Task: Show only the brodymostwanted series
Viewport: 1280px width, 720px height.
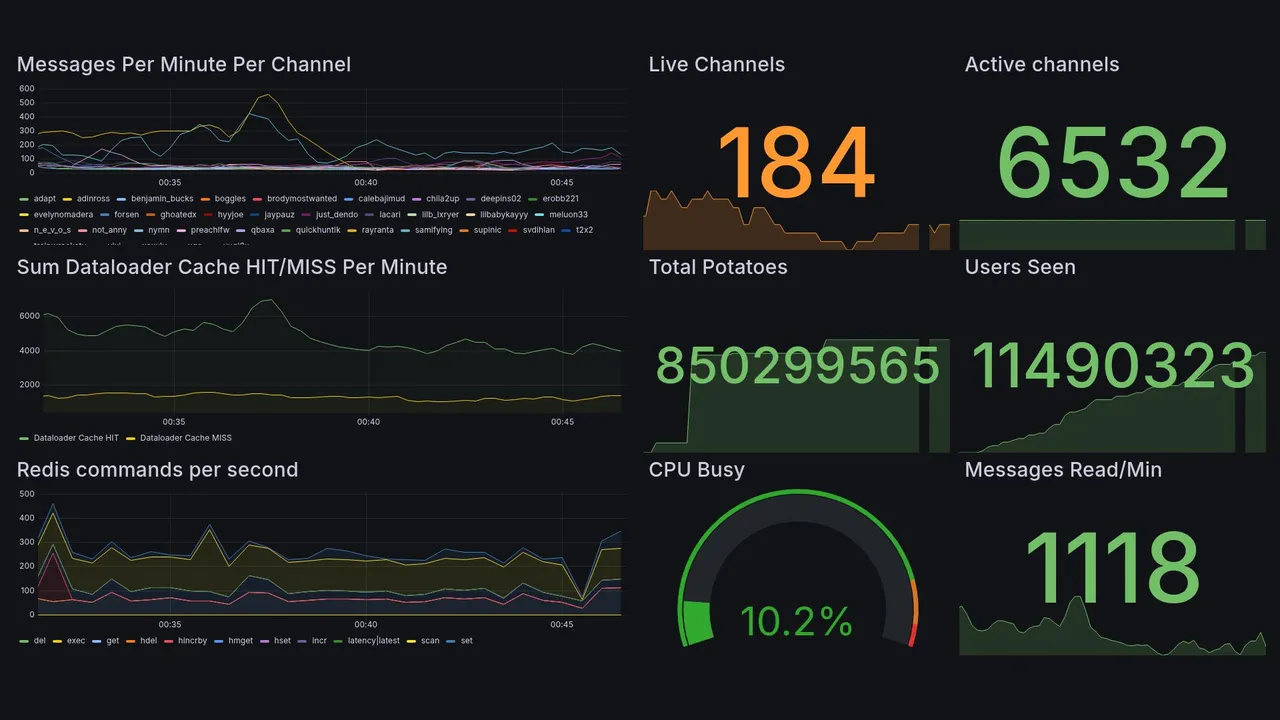Action: [302, 199]
